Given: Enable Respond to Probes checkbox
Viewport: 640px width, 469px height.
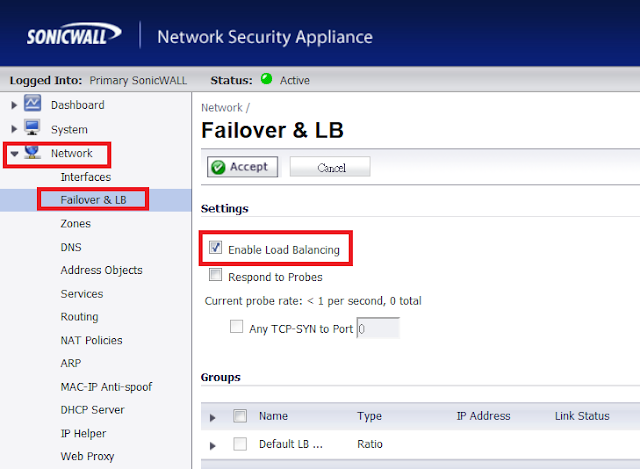Looking at the screenshot, I should 215,275.
